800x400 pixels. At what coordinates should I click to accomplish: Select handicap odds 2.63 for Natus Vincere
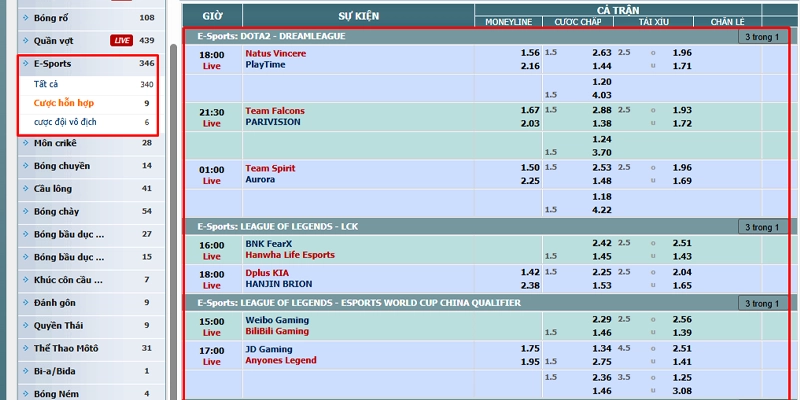602,53
